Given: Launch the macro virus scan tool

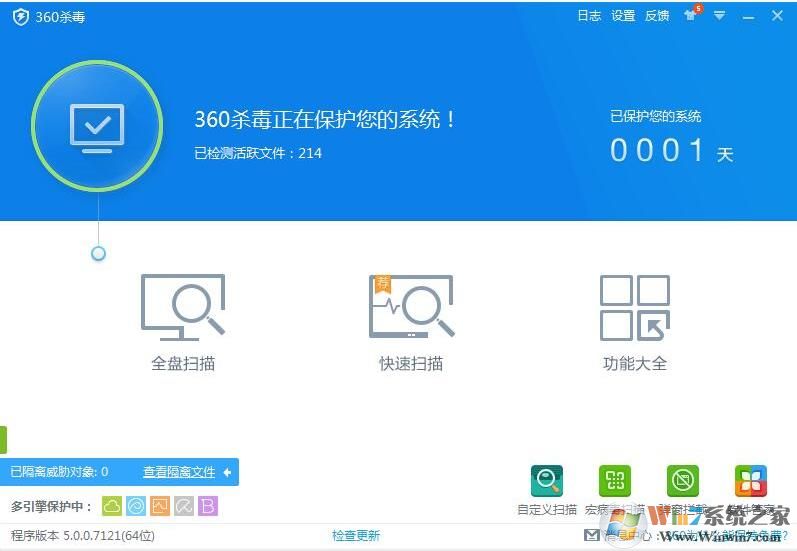Looking at the screenshot, I should pos(615,480).
